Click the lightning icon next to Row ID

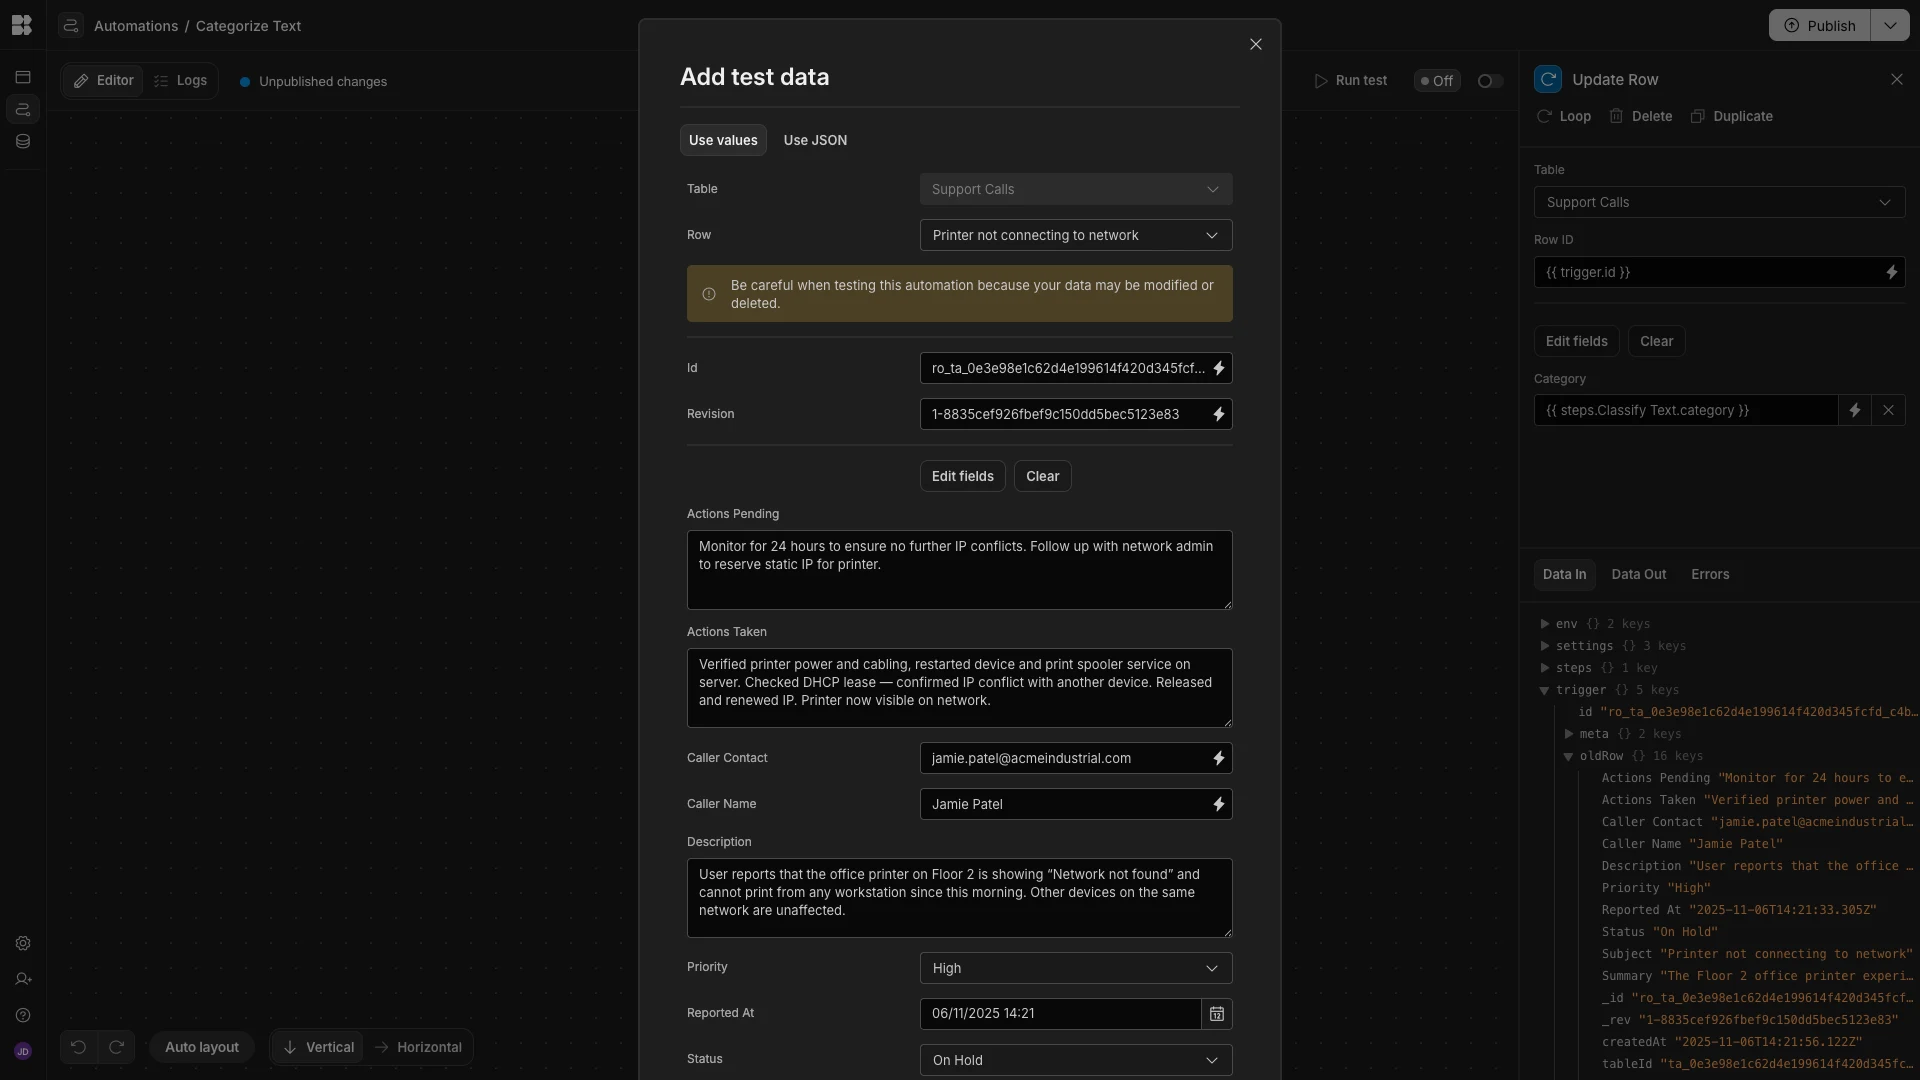1891,272
